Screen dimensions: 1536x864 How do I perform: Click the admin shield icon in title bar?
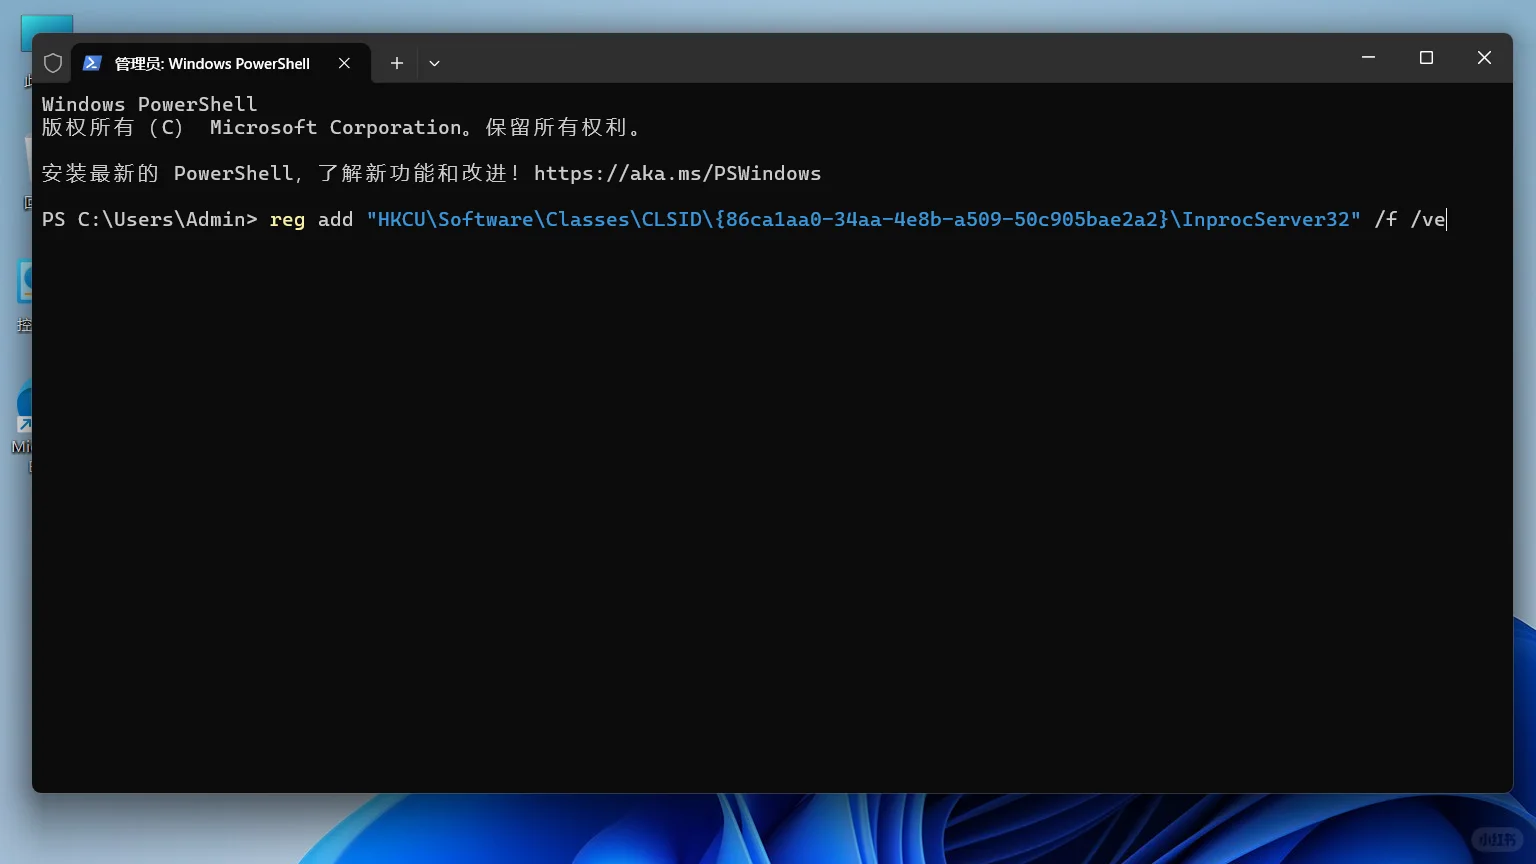tap(52, 62)
